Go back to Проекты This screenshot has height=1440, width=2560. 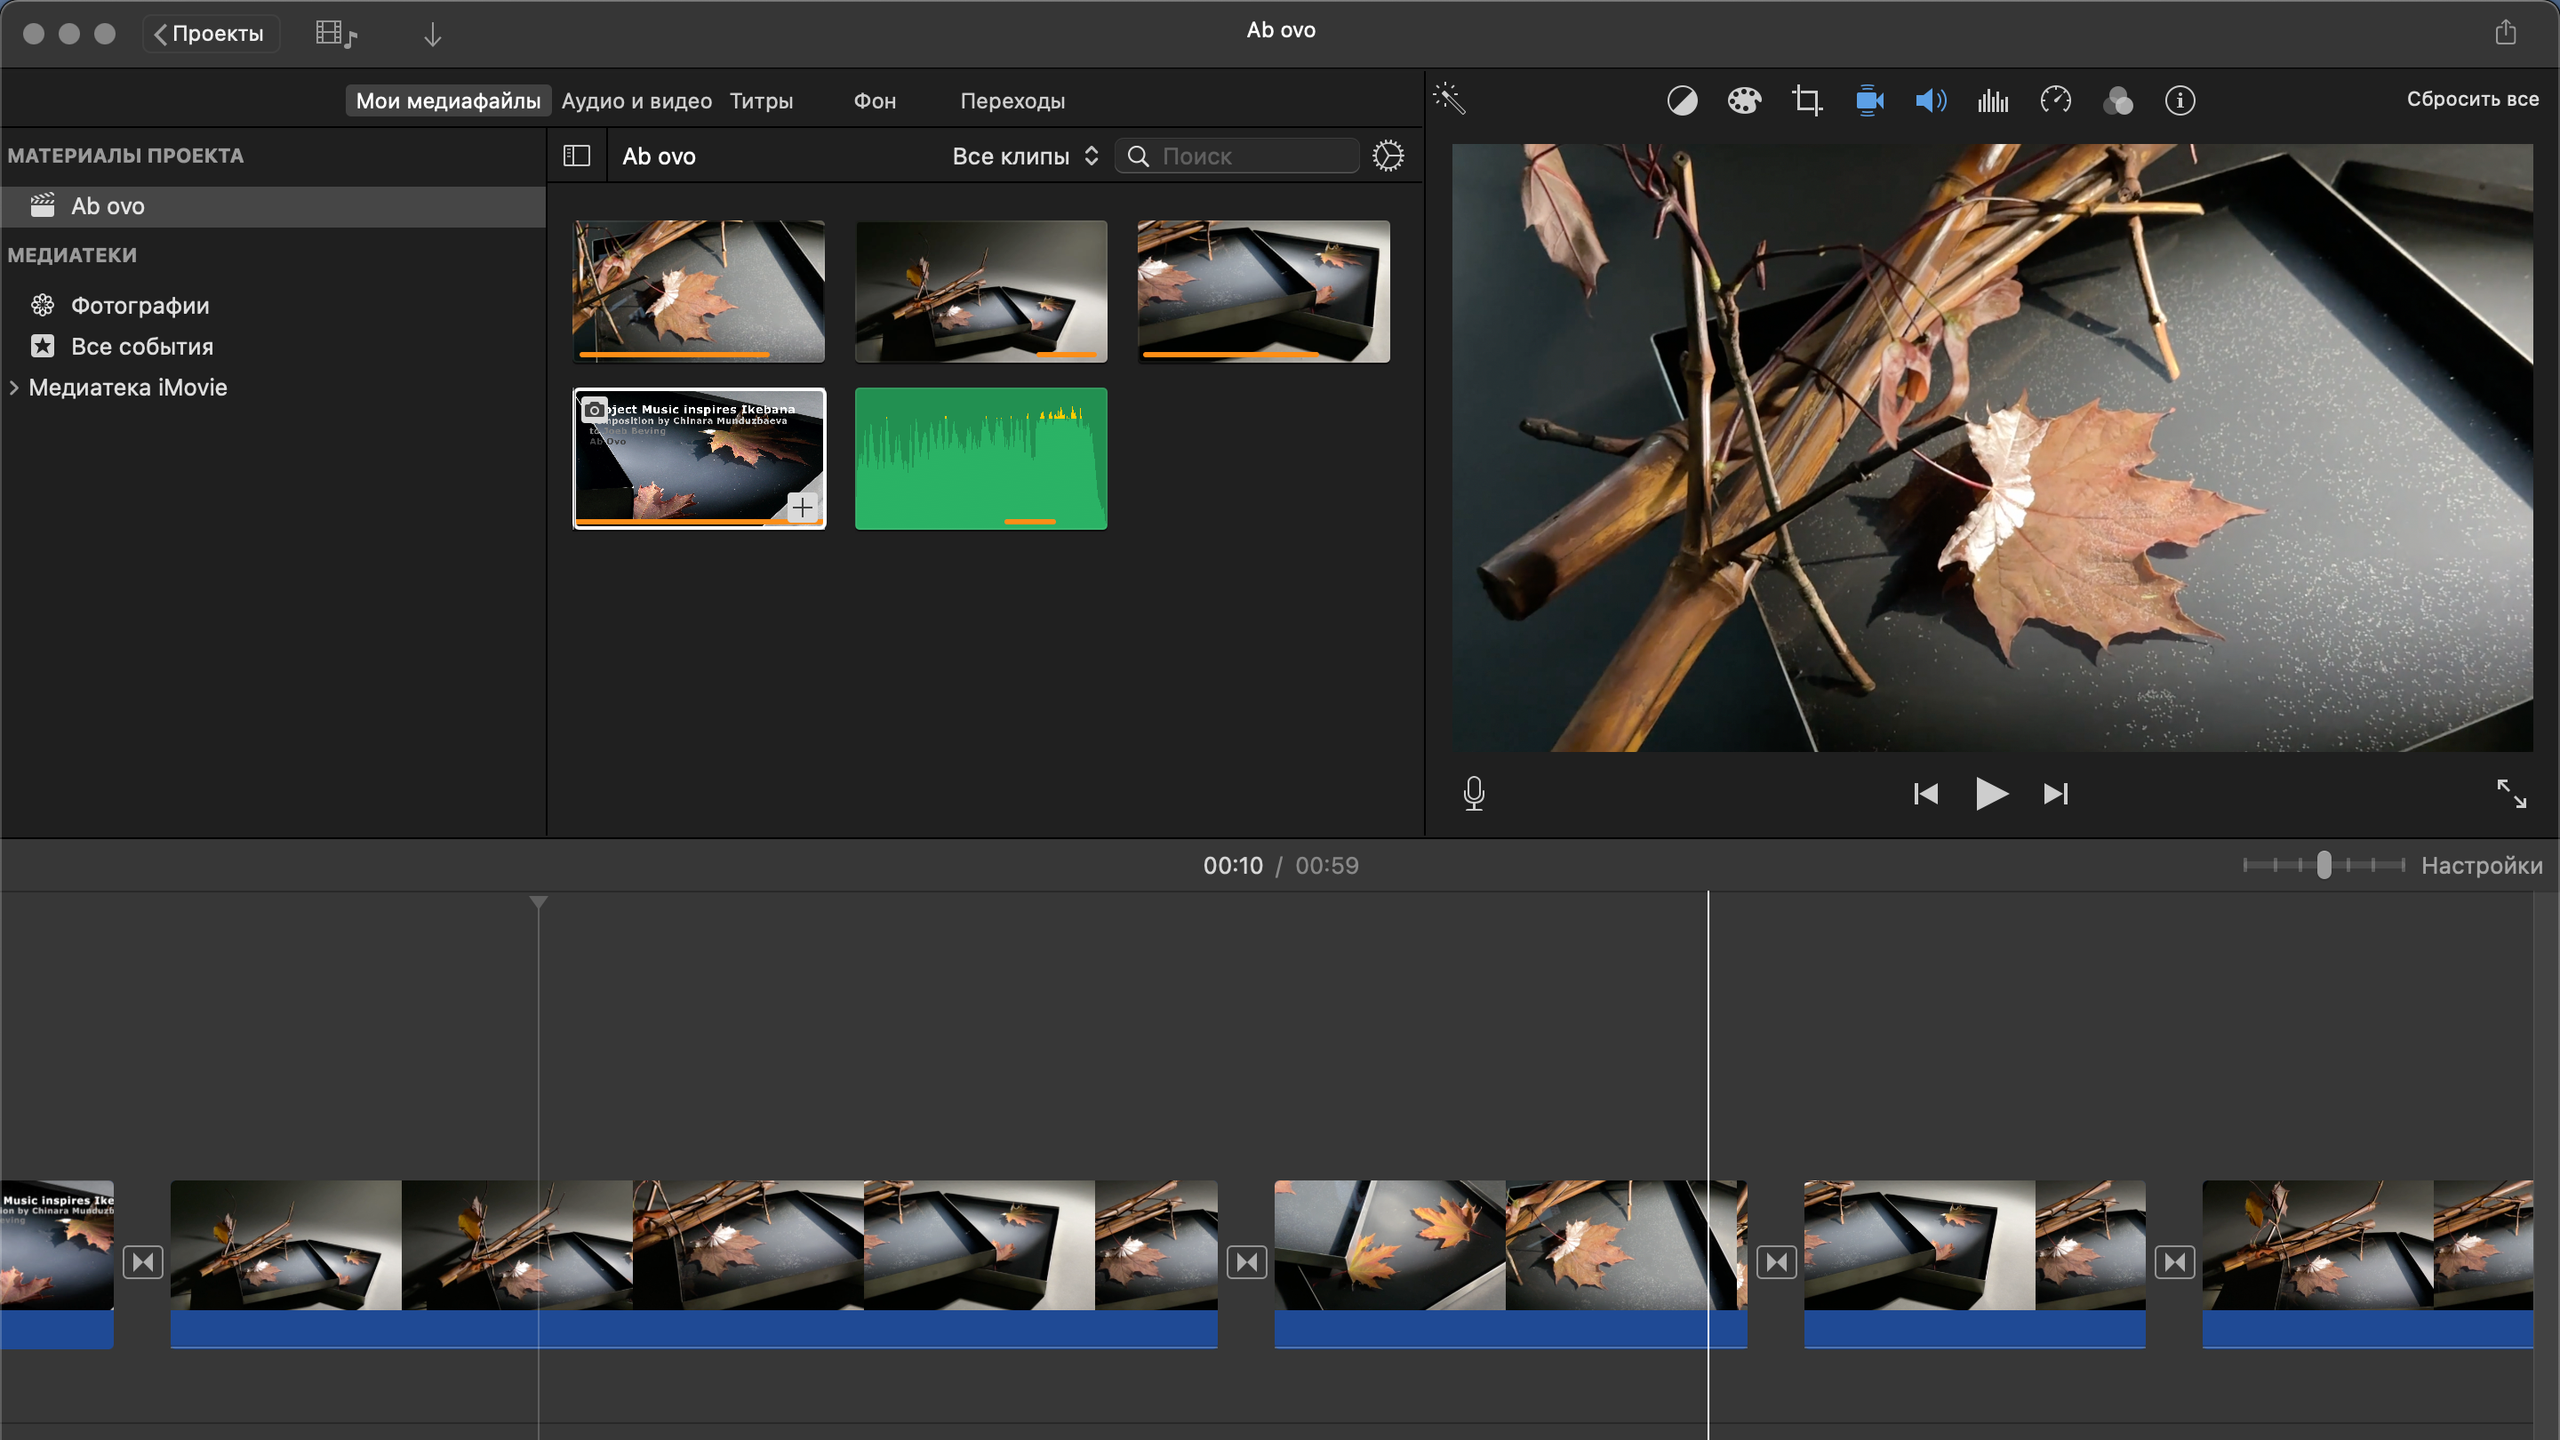[210, 34]
